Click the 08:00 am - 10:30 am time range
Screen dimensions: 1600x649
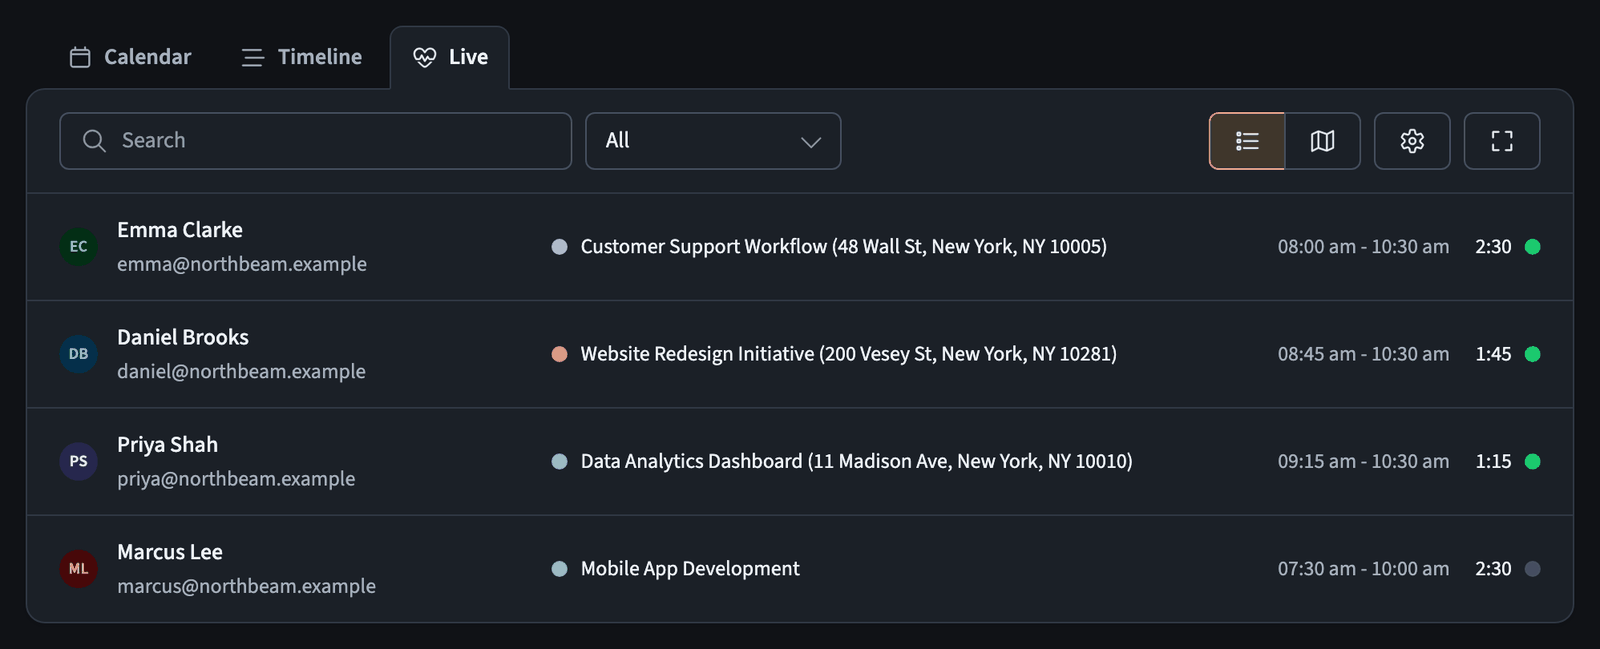coord(1363,247)
